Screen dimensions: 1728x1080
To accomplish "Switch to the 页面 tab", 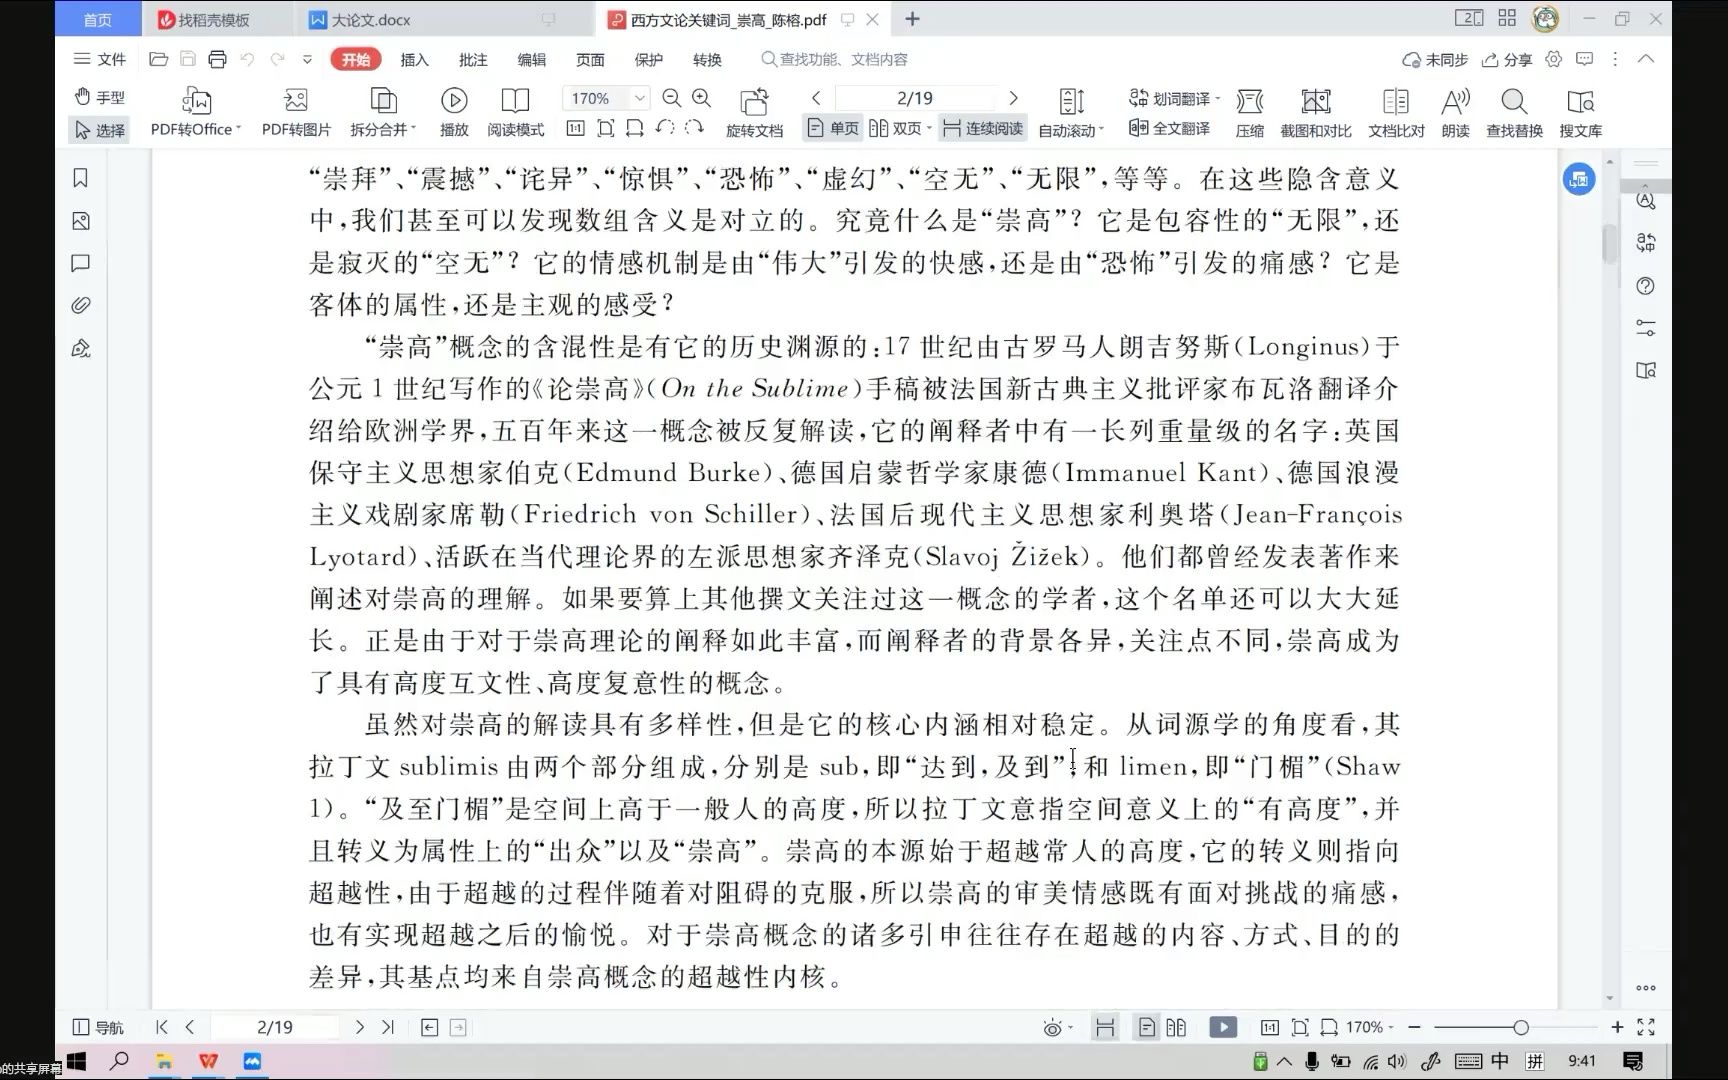I will [x=590, y=59].
